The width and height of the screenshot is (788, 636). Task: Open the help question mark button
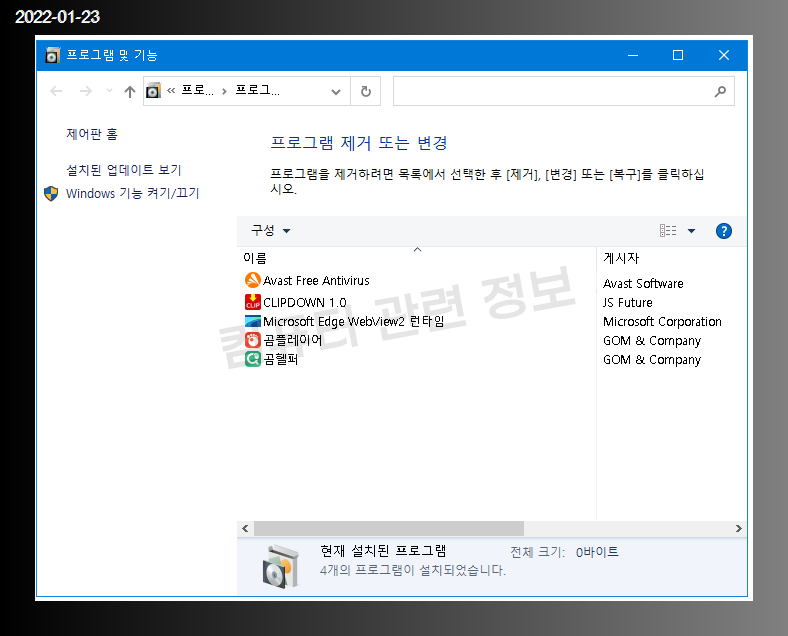(x=724, y=231)
